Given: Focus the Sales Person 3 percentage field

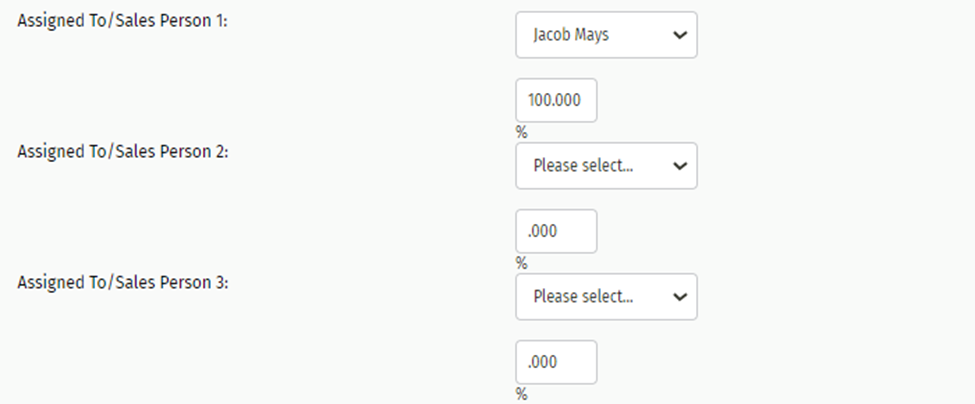Looking at the screenshot, I should [556, 362].
